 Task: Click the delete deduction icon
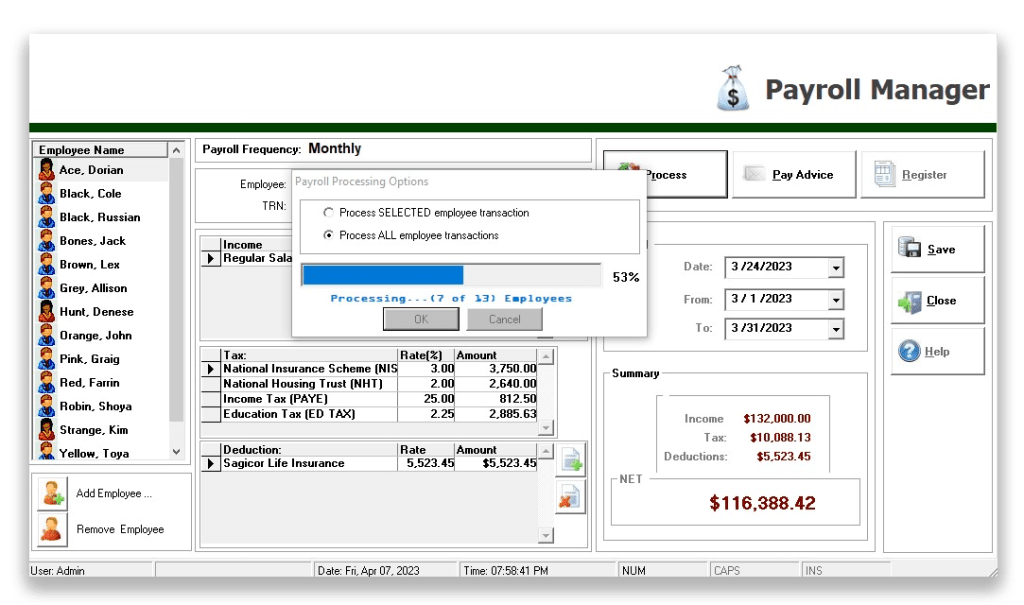click(571, 497)
